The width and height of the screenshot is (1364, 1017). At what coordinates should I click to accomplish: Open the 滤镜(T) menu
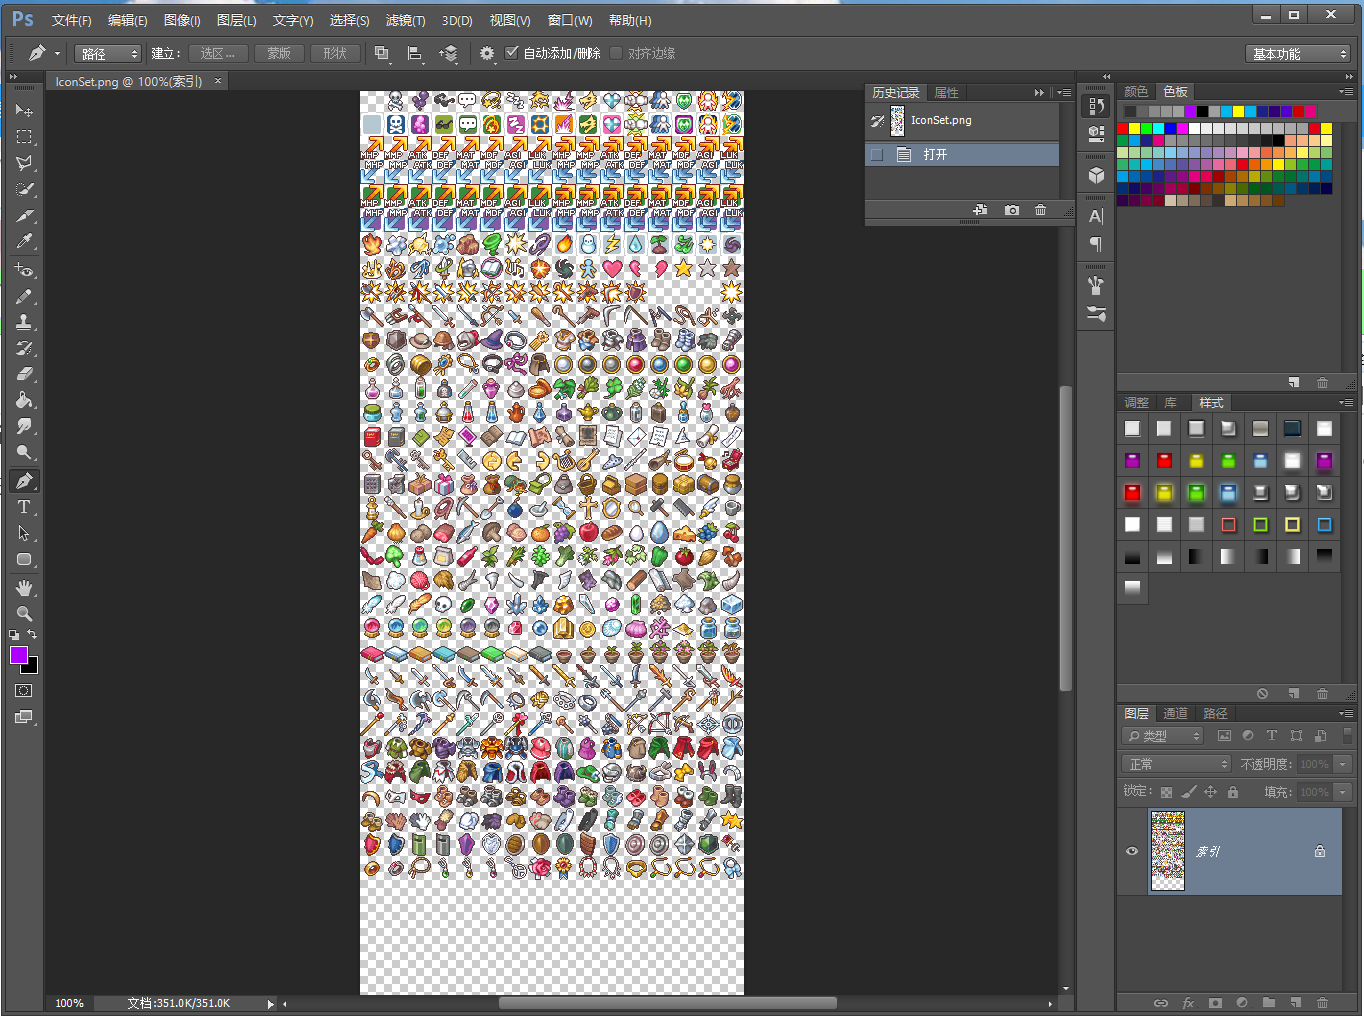click(405, 20)
